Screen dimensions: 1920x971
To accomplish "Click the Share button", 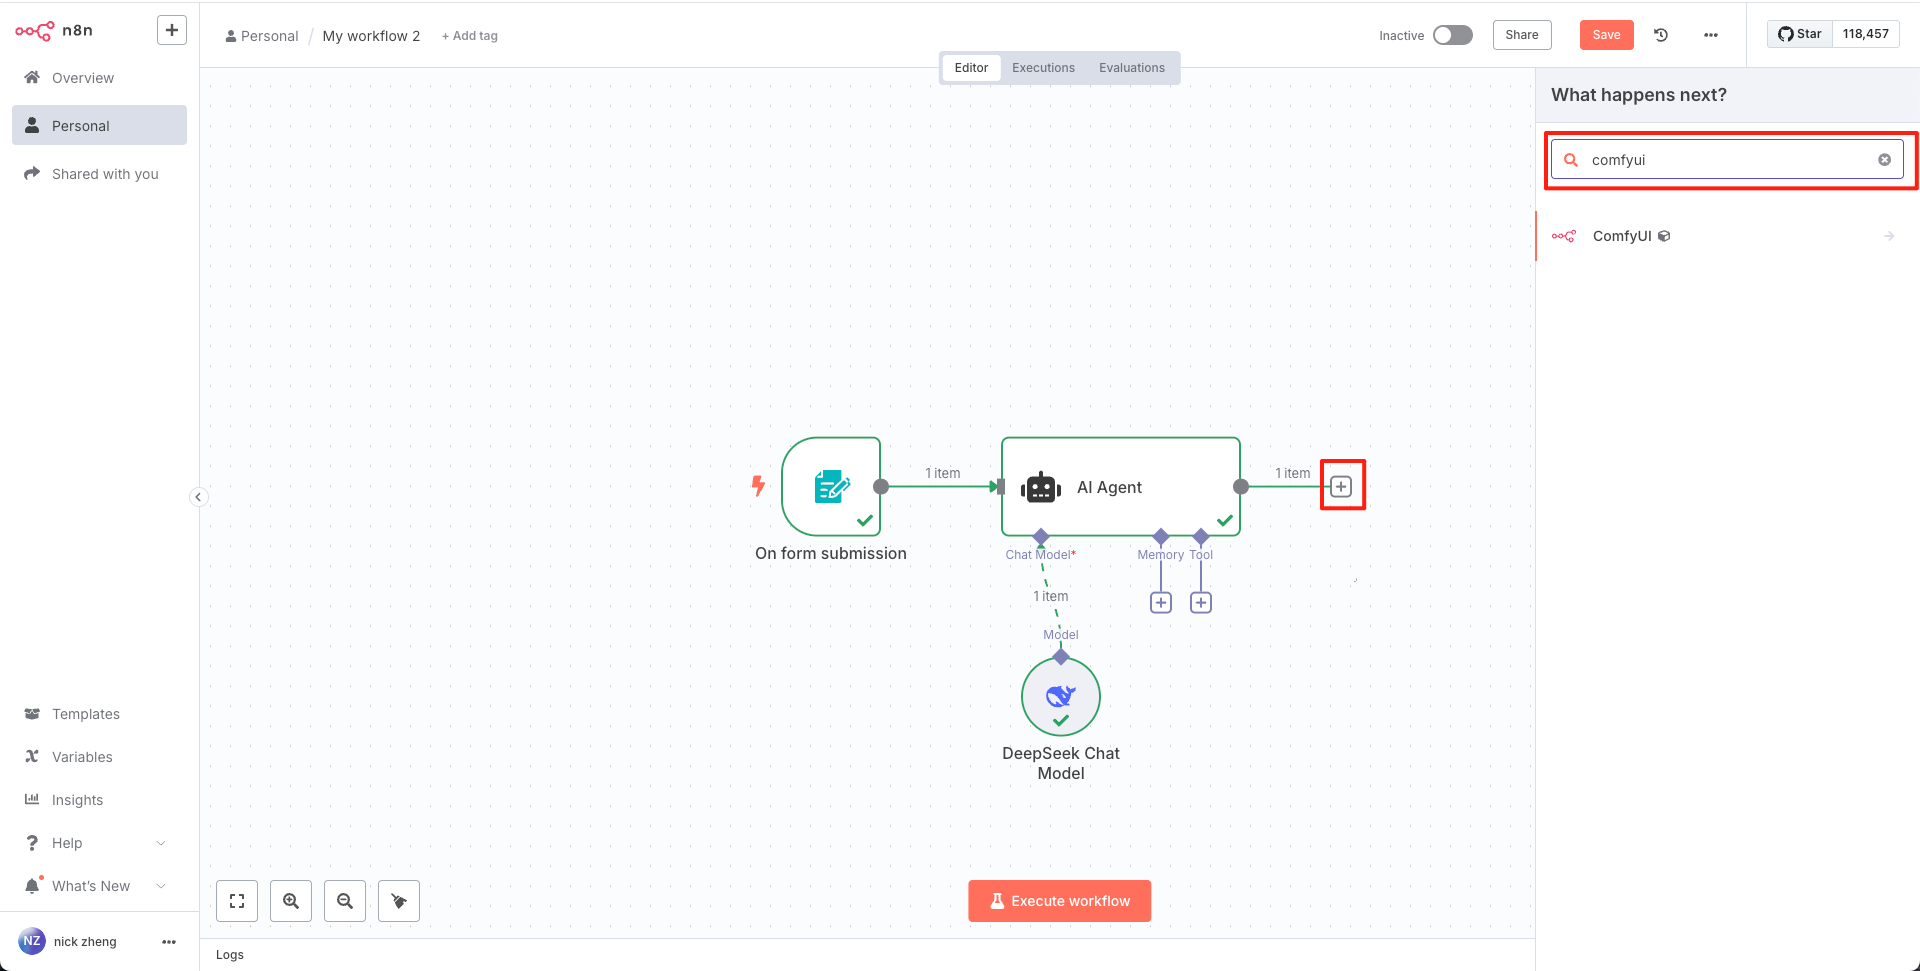I will 1522,35.
